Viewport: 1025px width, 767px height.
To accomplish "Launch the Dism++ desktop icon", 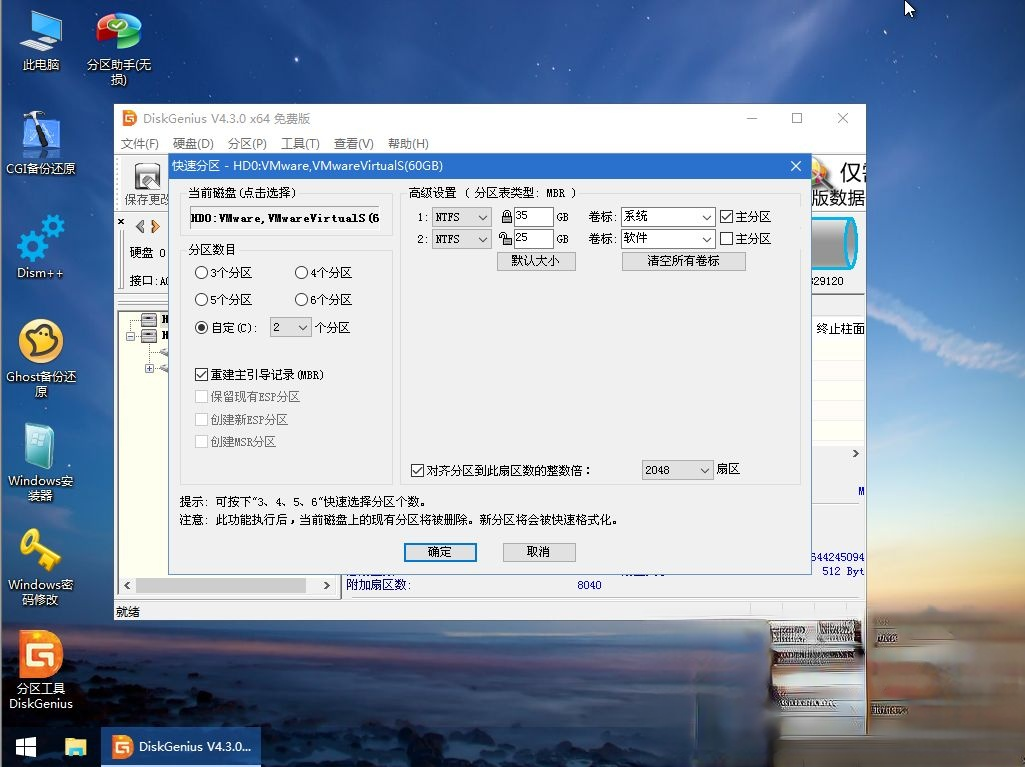I will pos(41,247).
